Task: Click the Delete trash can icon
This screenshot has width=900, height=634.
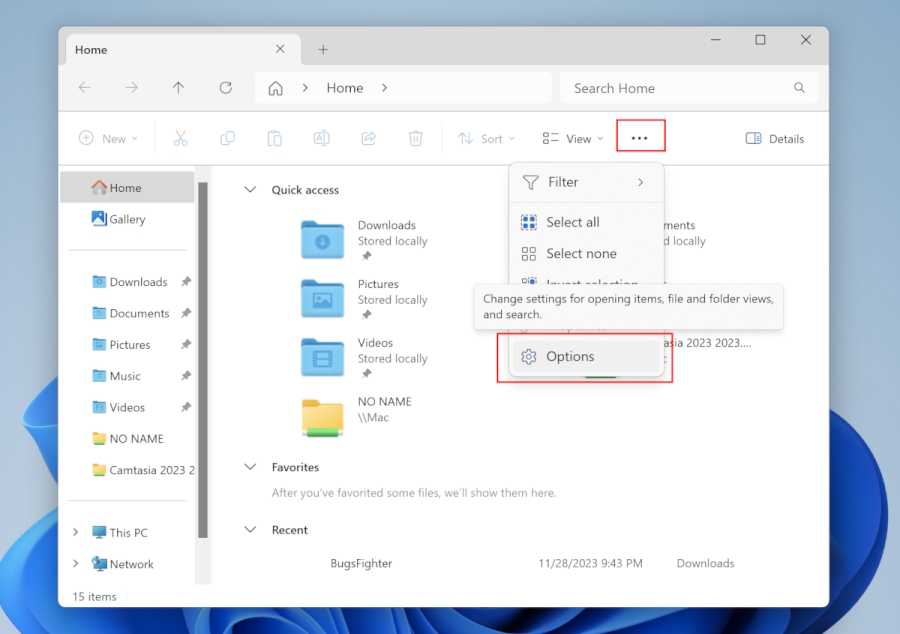Action: [x=416, y=139]
